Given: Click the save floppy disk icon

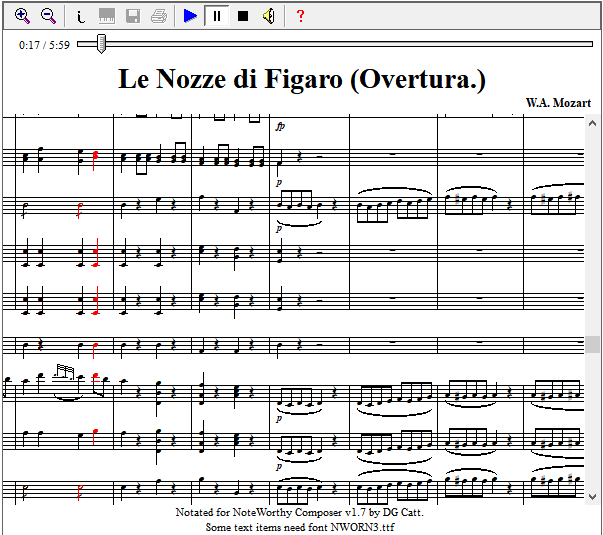Looking at the screenshot, I should pyautogui.click(x=133, y=16).
